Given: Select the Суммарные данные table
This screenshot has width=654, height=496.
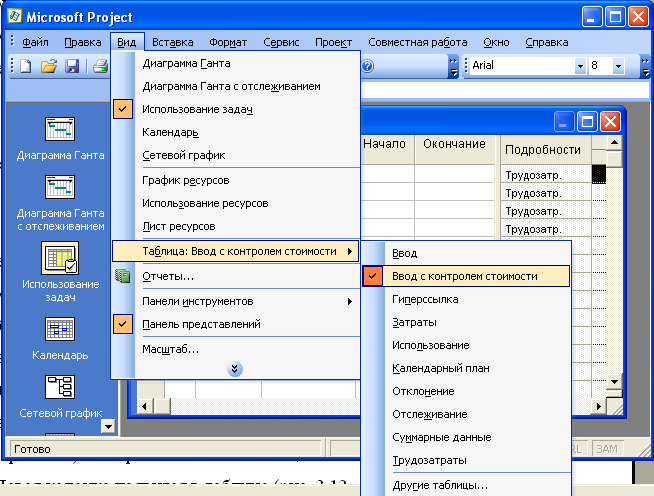Looking at the screenshot, I should tap(466, 437).
